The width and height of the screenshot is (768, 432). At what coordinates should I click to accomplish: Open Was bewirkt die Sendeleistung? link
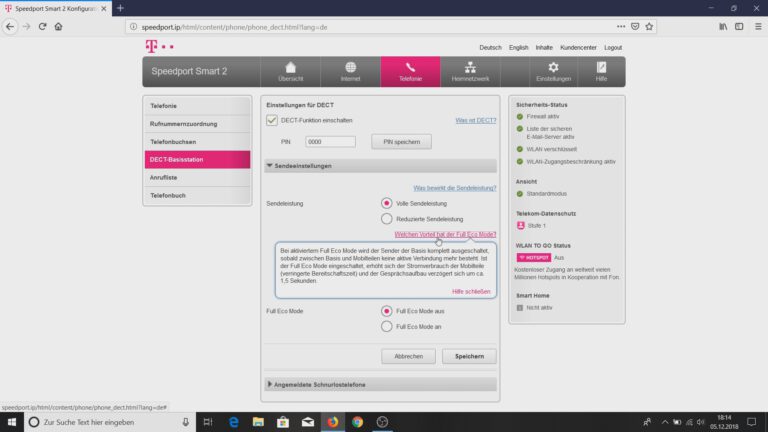455,188
